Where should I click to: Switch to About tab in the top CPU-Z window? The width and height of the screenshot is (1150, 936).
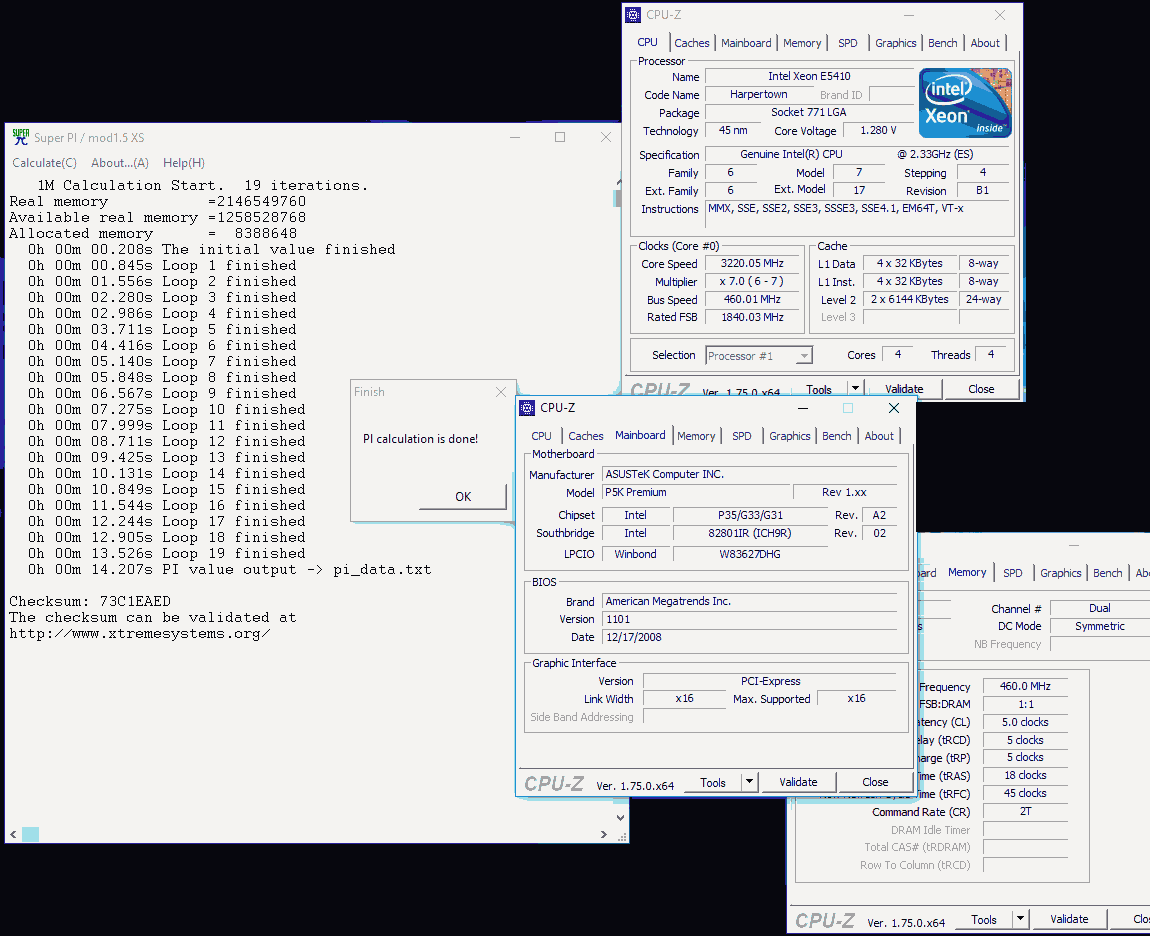click(985, 43)
